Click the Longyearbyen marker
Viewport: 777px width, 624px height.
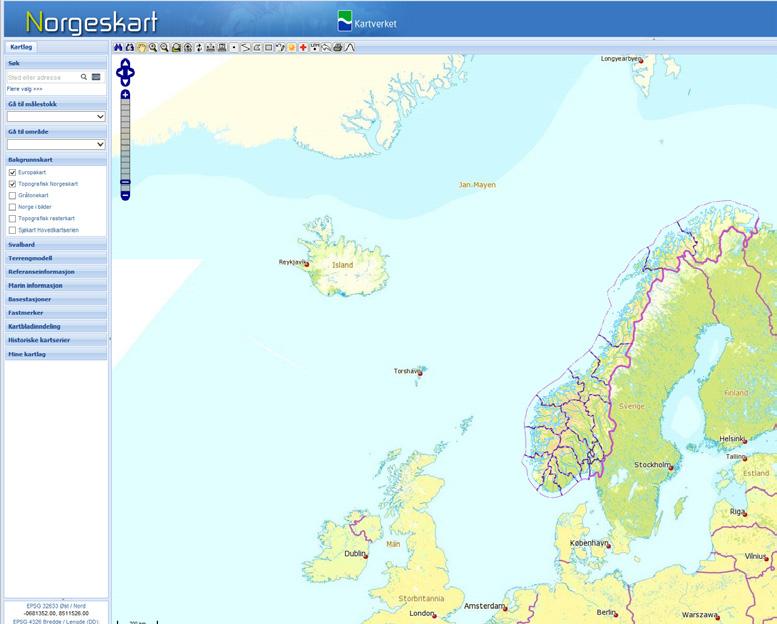click(641, 60)
